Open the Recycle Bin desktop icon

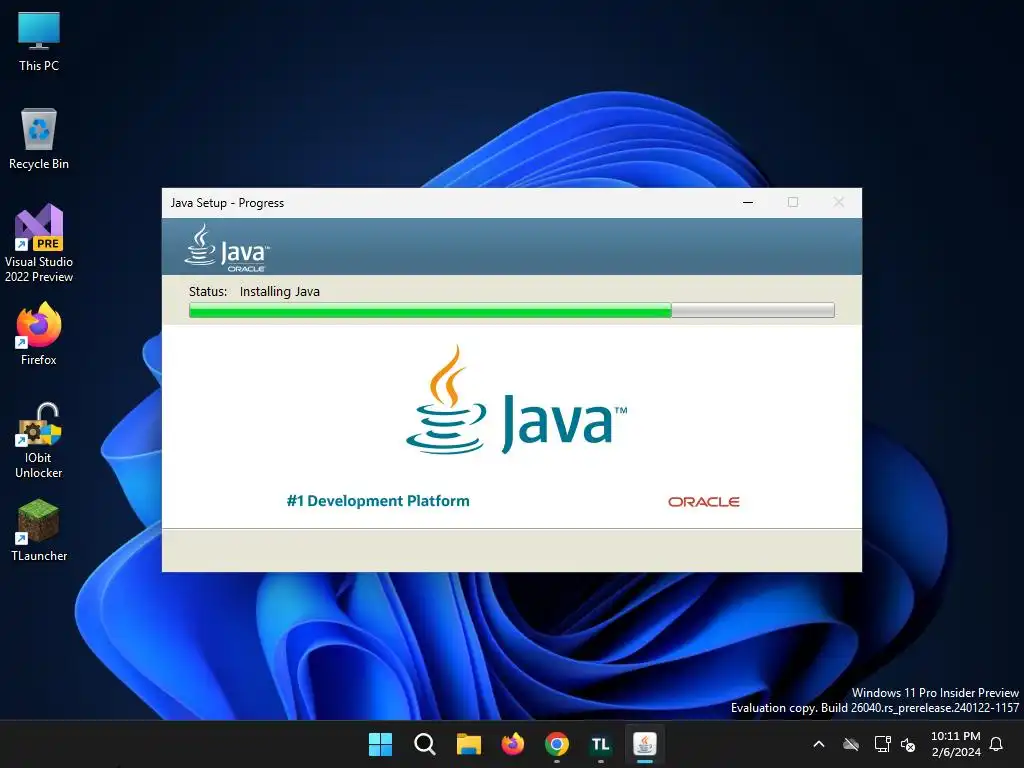tap(39, 139)
